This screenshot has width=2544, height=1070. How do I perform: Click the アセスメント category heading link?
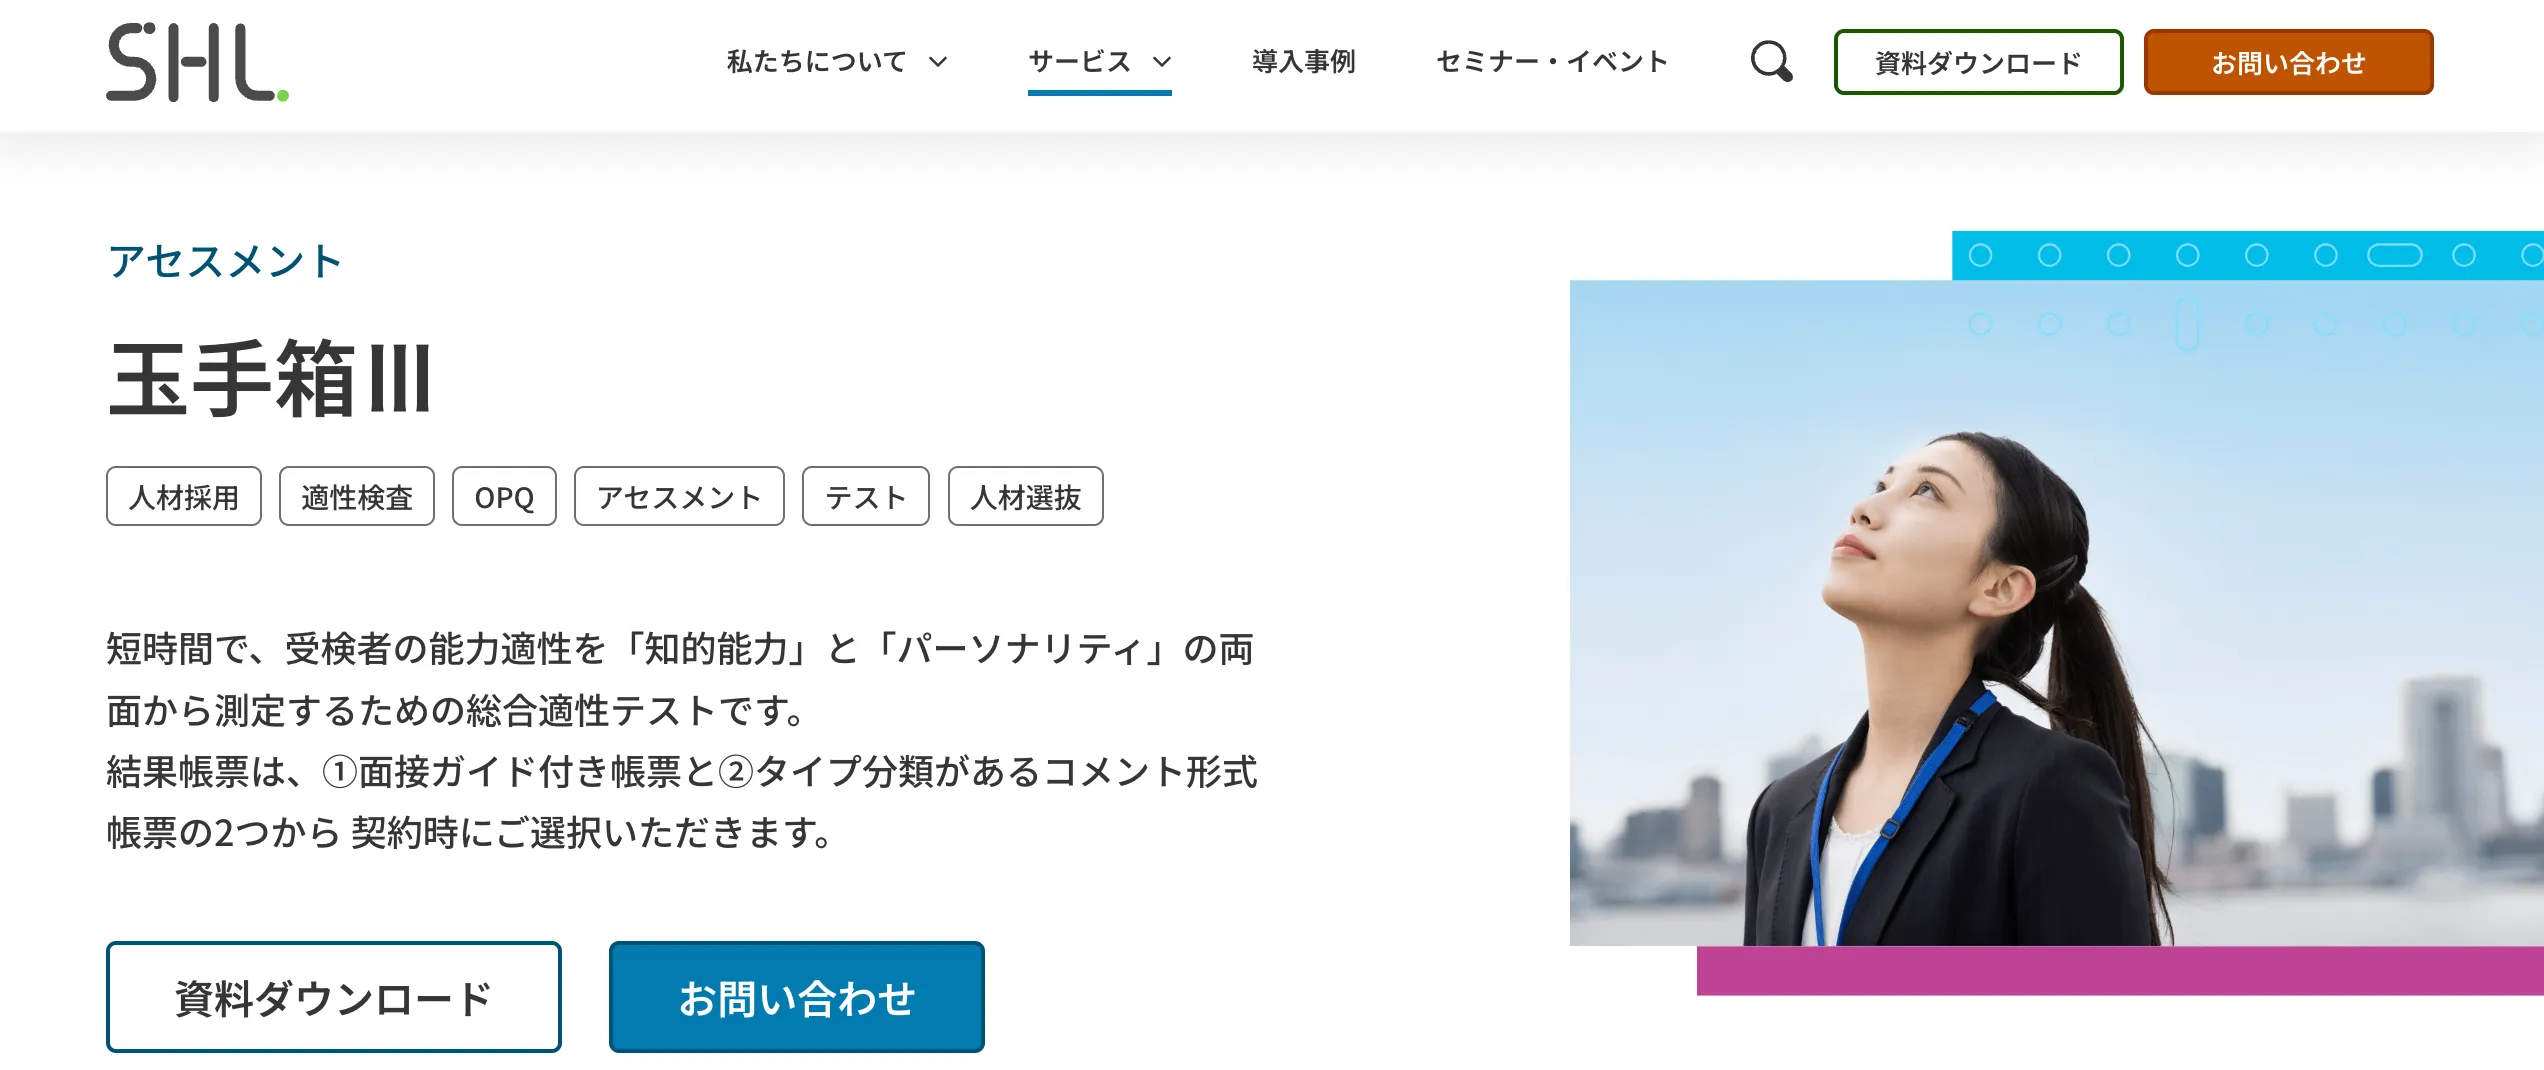click(x=225, y=262)
